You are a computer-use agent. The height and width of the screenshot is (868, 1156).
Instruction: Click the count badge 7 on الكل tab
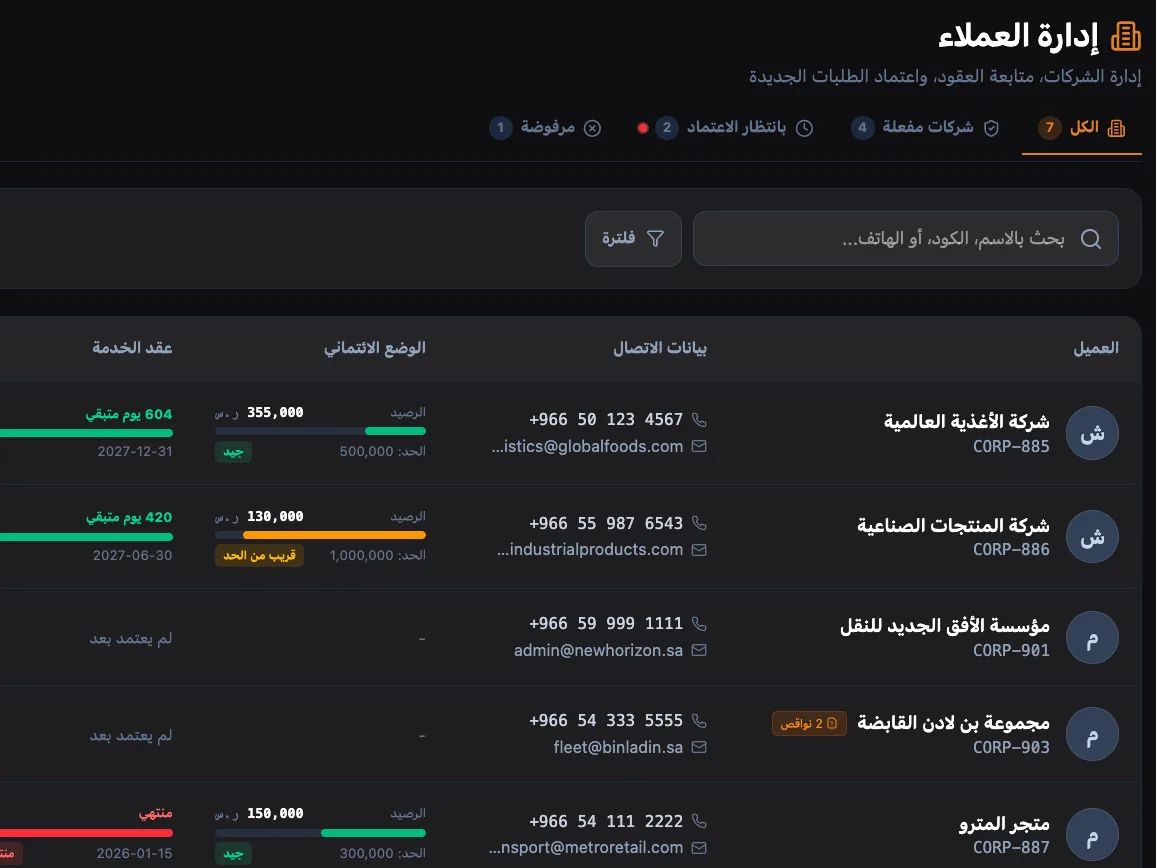[1049, 128]
